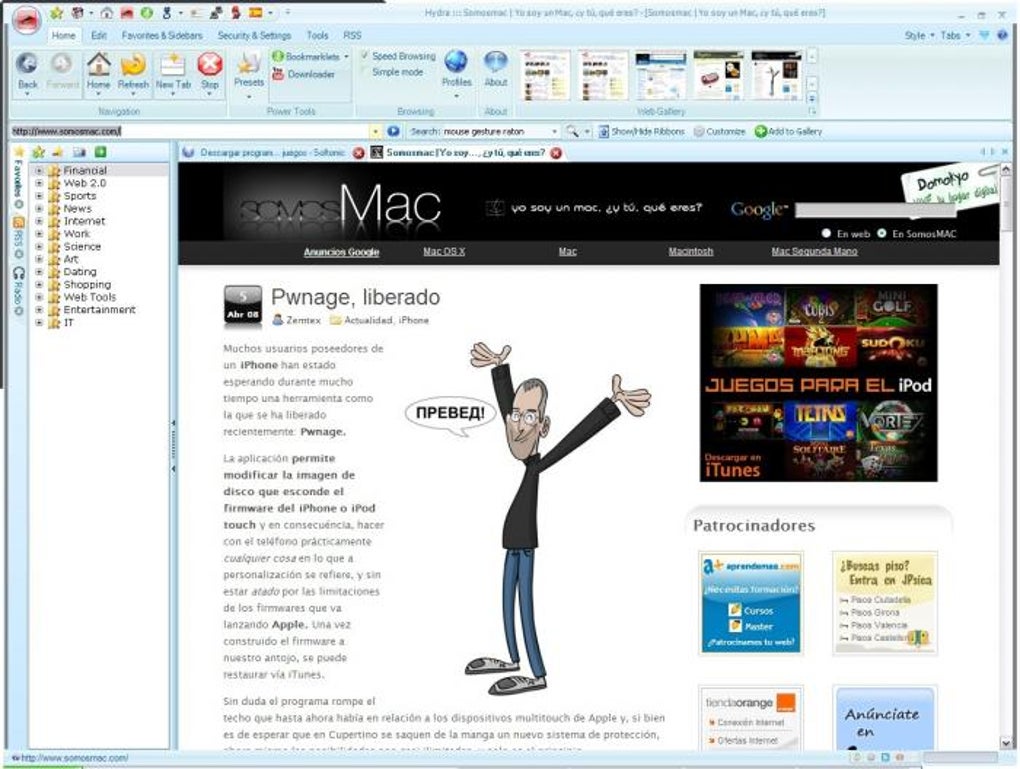
Task: Click the Show/Hide Ribbons button
Action: click(641, 131)
